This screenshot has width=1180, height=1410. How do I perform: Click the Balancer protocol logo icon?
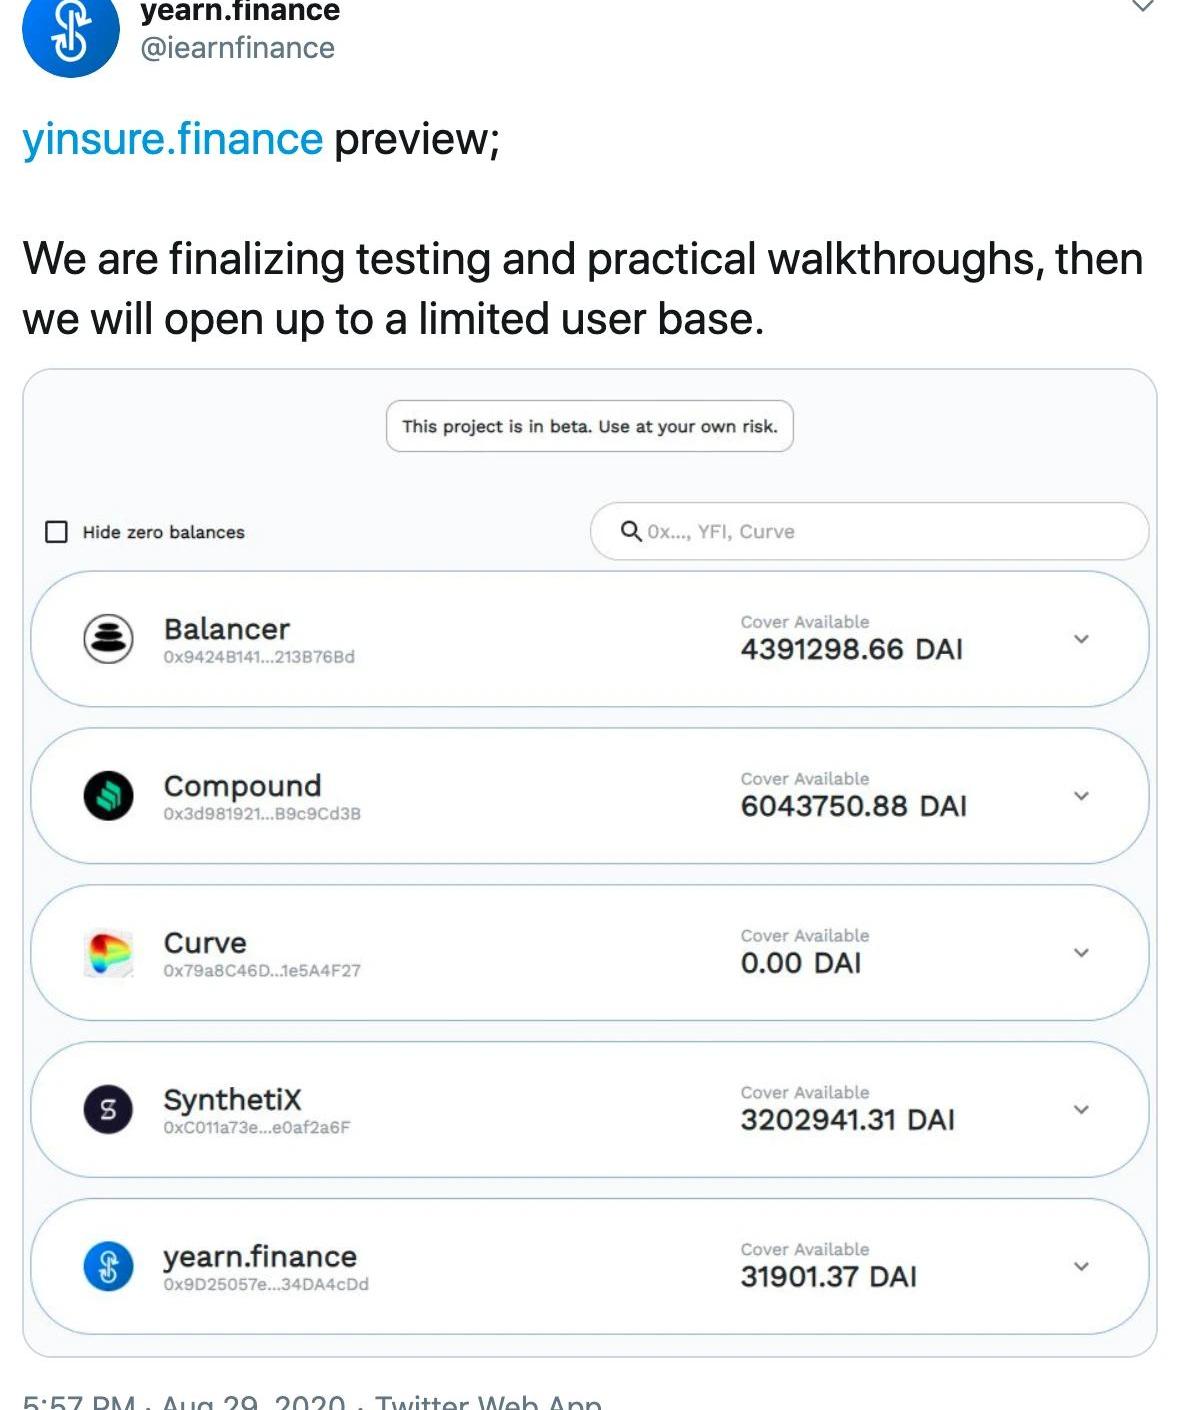pos(108,639)
